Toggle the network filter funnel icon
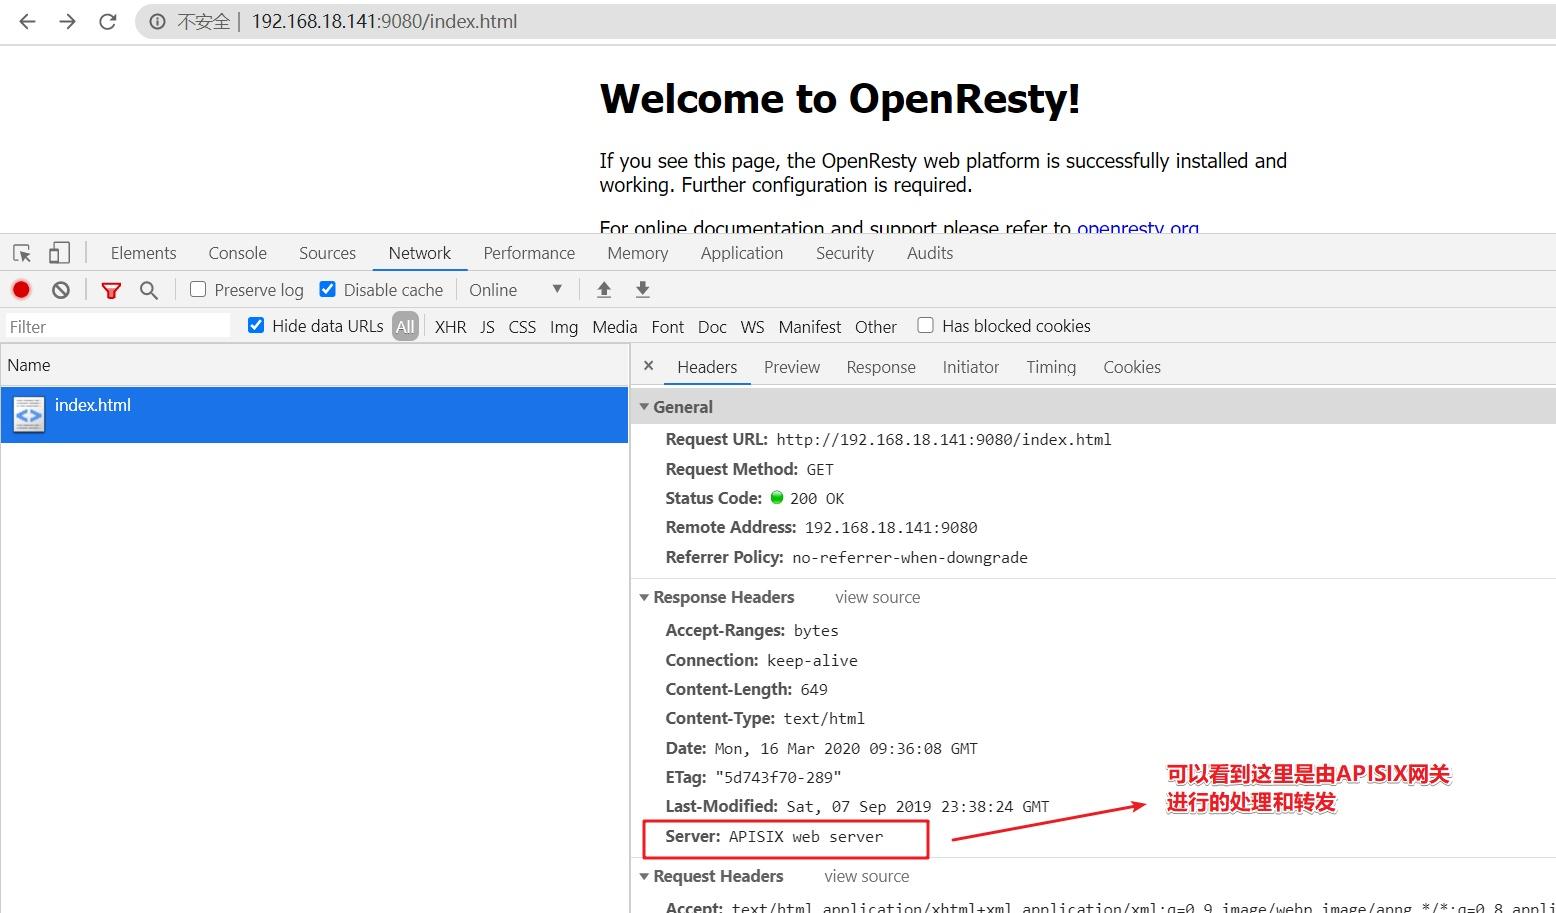The width and height of the screenshot is (1556, 913). [x=111, y=290]
